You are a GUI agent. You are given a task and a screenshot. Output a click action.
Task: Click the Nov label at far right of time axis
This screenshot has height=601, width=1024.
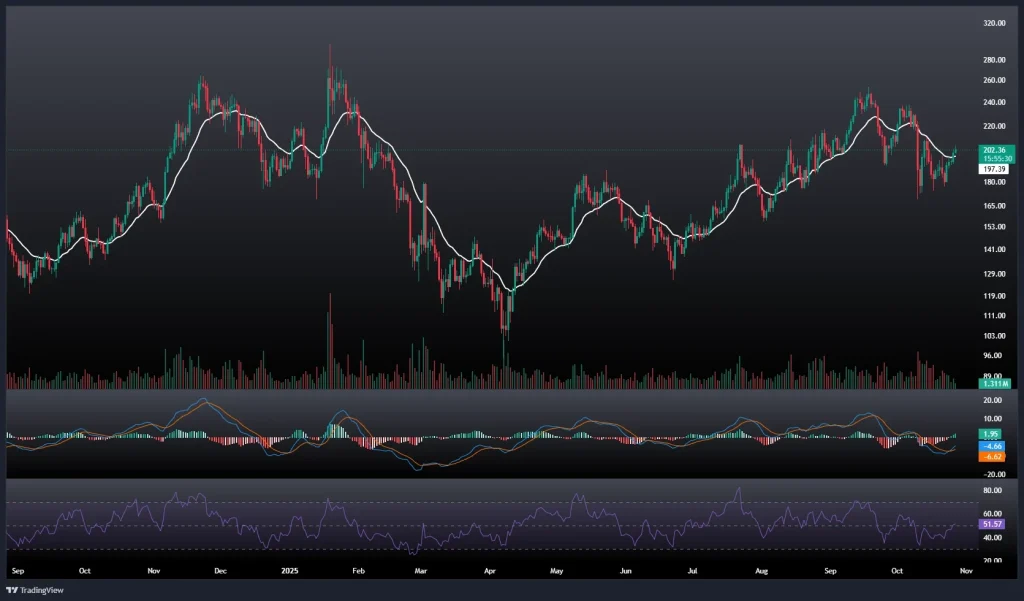coord(963,570)
